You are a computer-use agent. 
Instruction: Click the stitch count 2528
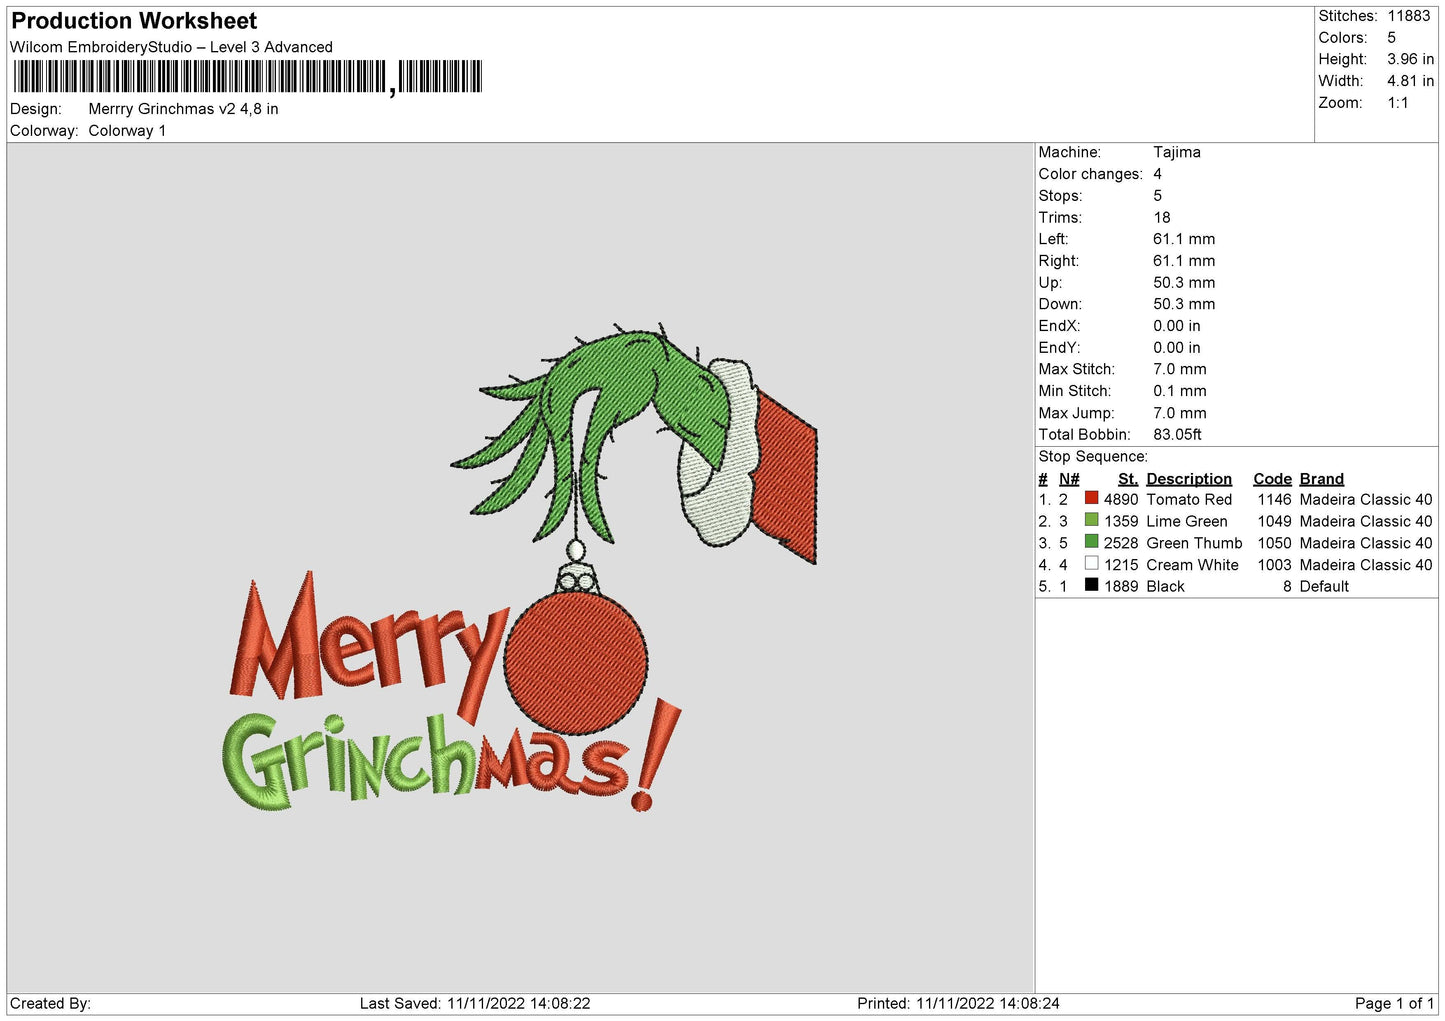point(1121,543)
